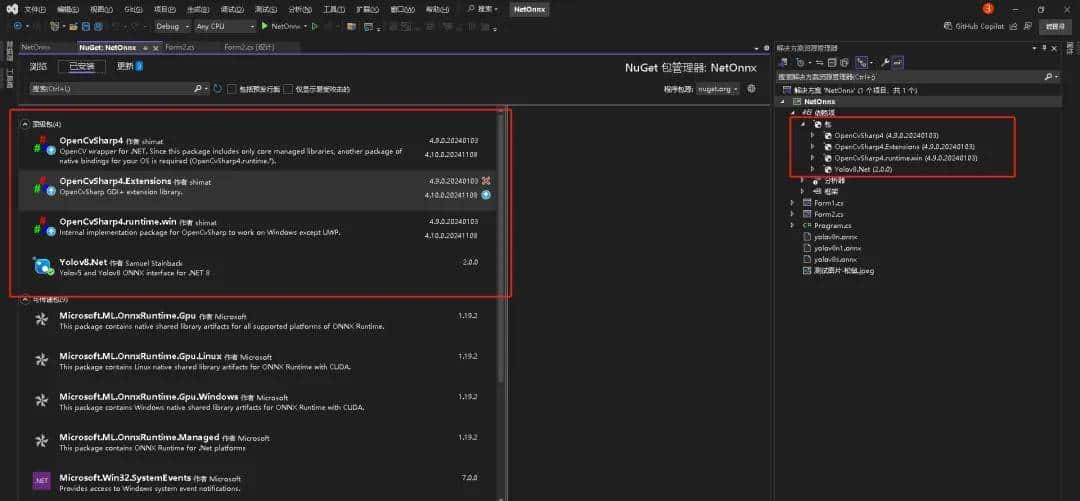Select the OpenCvSharp4.runtime.win package entry

coord(257,229)
